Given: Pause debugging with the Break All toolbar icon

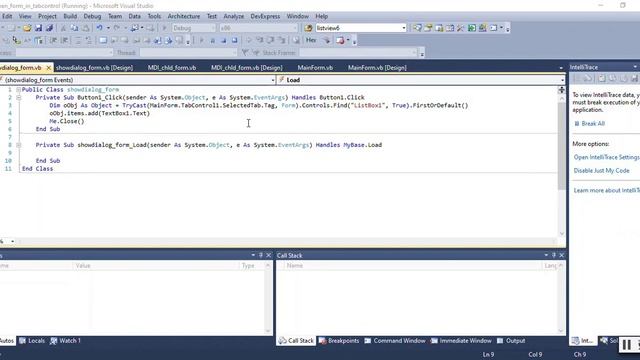Looking at the screenshot, I should pos(212,40).
